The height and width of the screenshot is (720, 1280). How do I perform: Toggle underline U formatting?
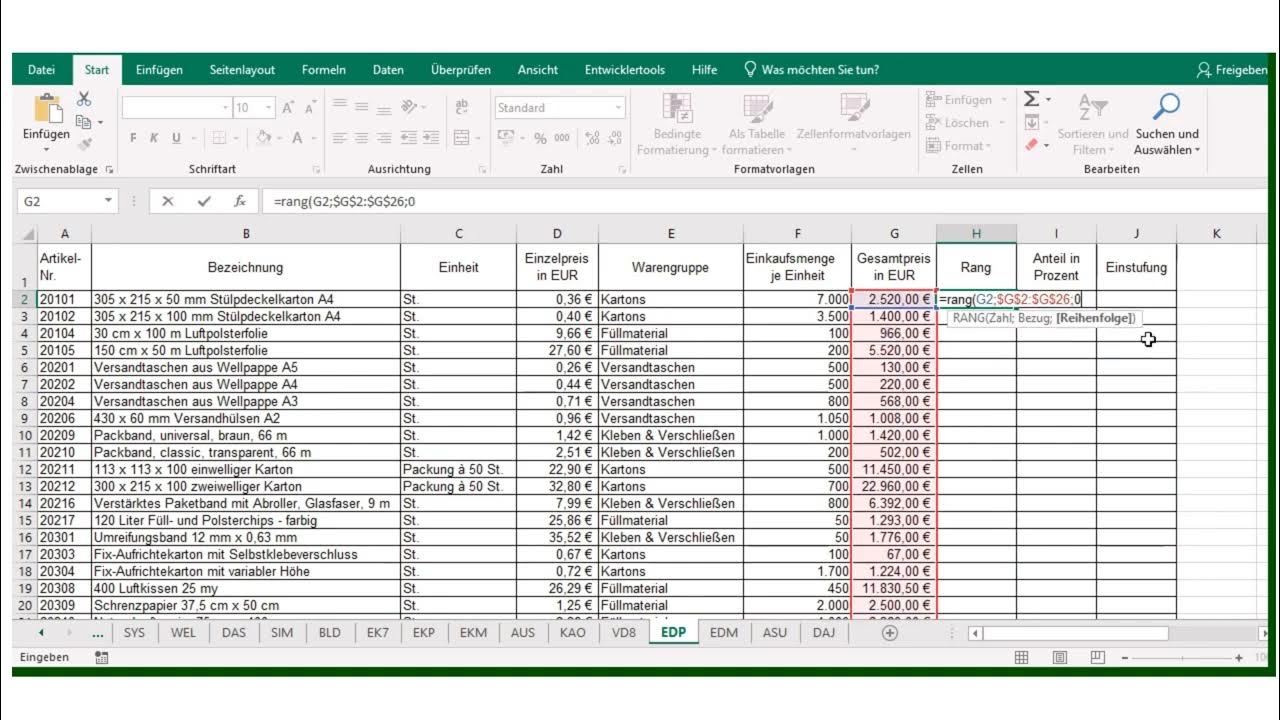177,138
